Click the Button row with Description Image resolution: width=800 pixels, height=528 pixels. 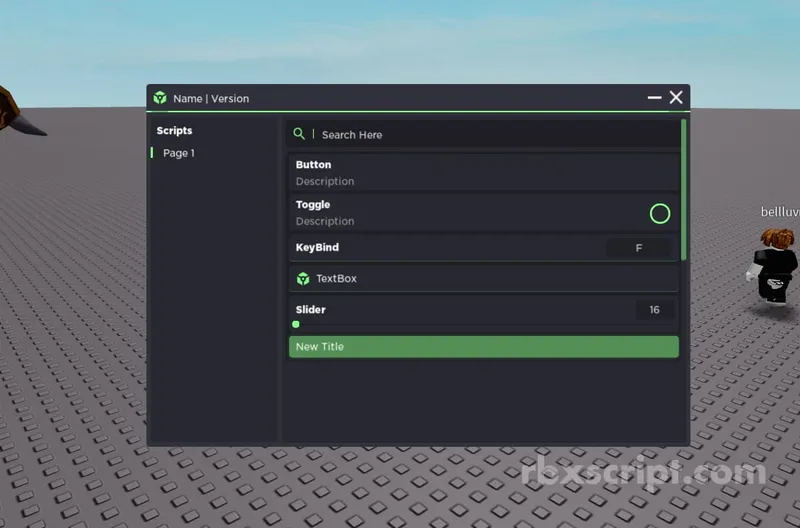(x=484, y=172)
